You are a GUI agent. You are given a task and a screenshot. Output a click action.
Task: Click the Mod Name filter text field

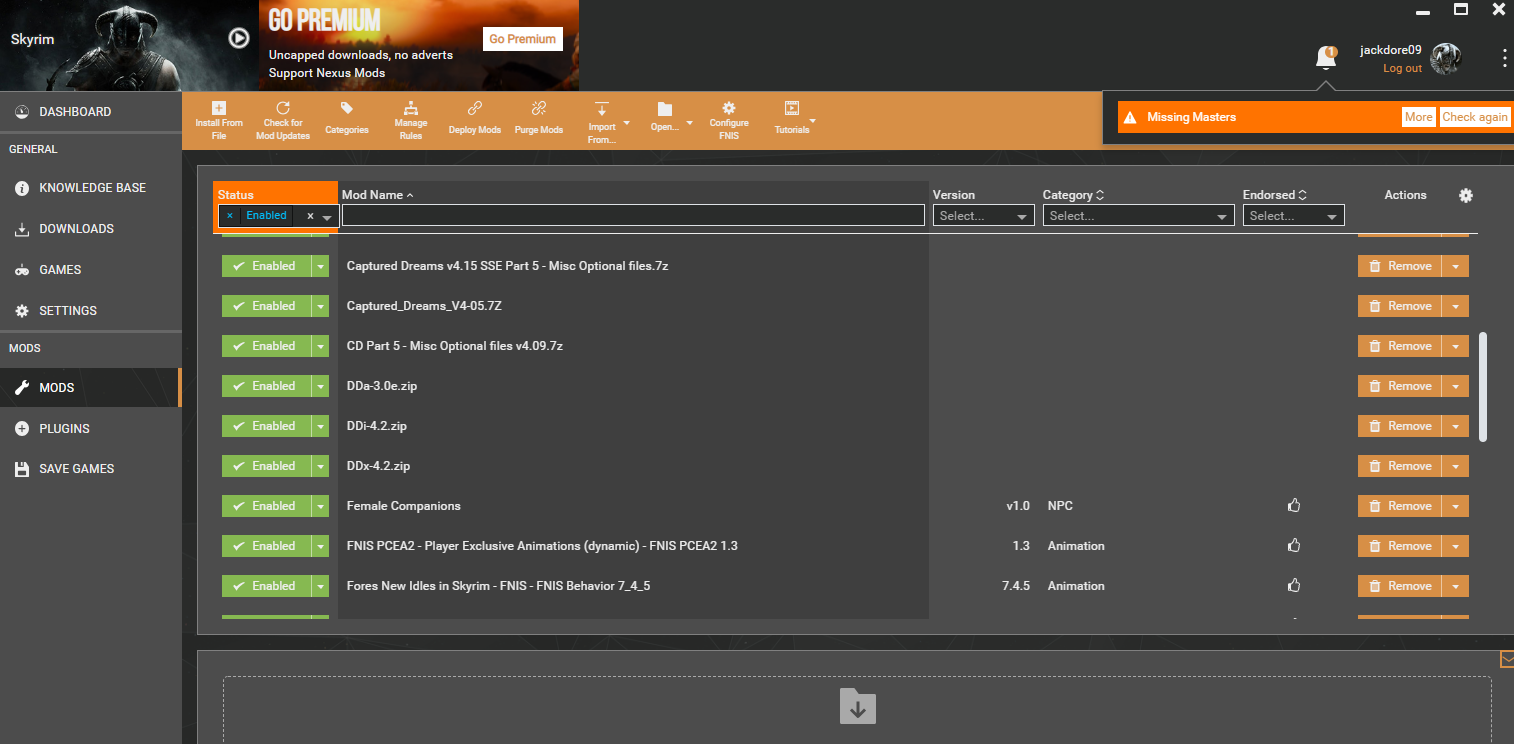[633, 215]
